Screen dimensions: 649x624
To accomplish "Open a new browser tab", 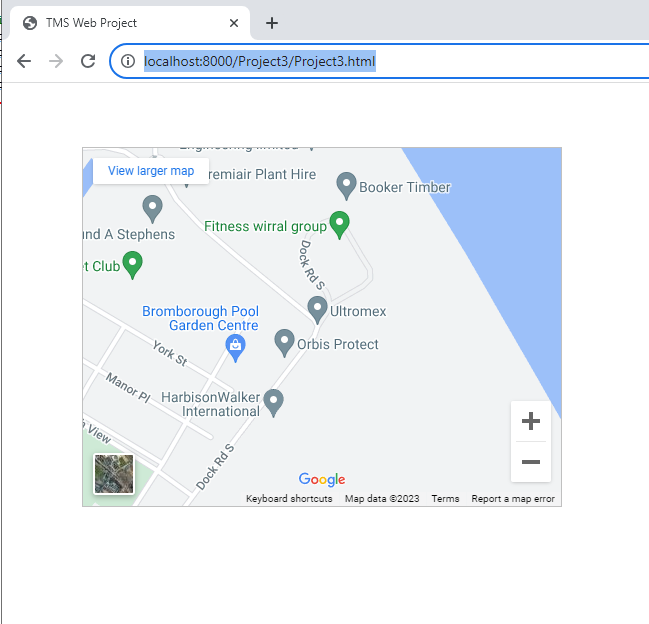I will click(x=272, y=23).
